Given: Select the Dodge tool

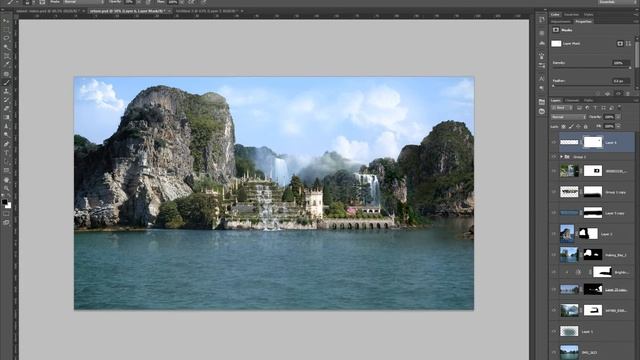Looking at the screenshot, I should 6,135.
